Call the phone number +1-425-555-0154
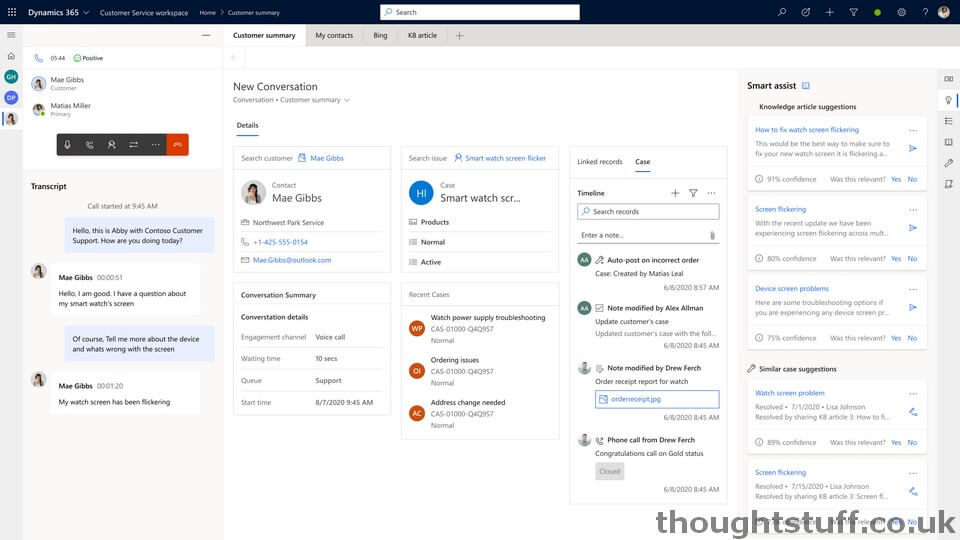960x540 pixels. pos(280,242)
